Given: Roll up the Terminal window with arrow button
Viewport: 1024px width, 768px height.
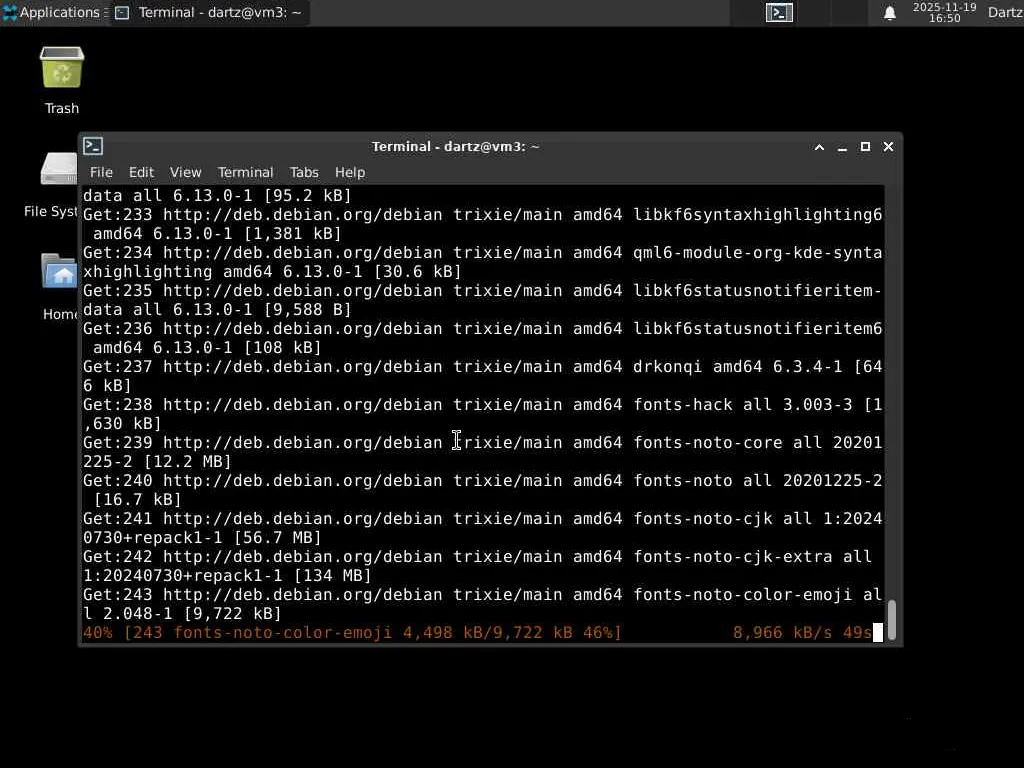Looking at the screenshot, I should [x=819, y=147].
